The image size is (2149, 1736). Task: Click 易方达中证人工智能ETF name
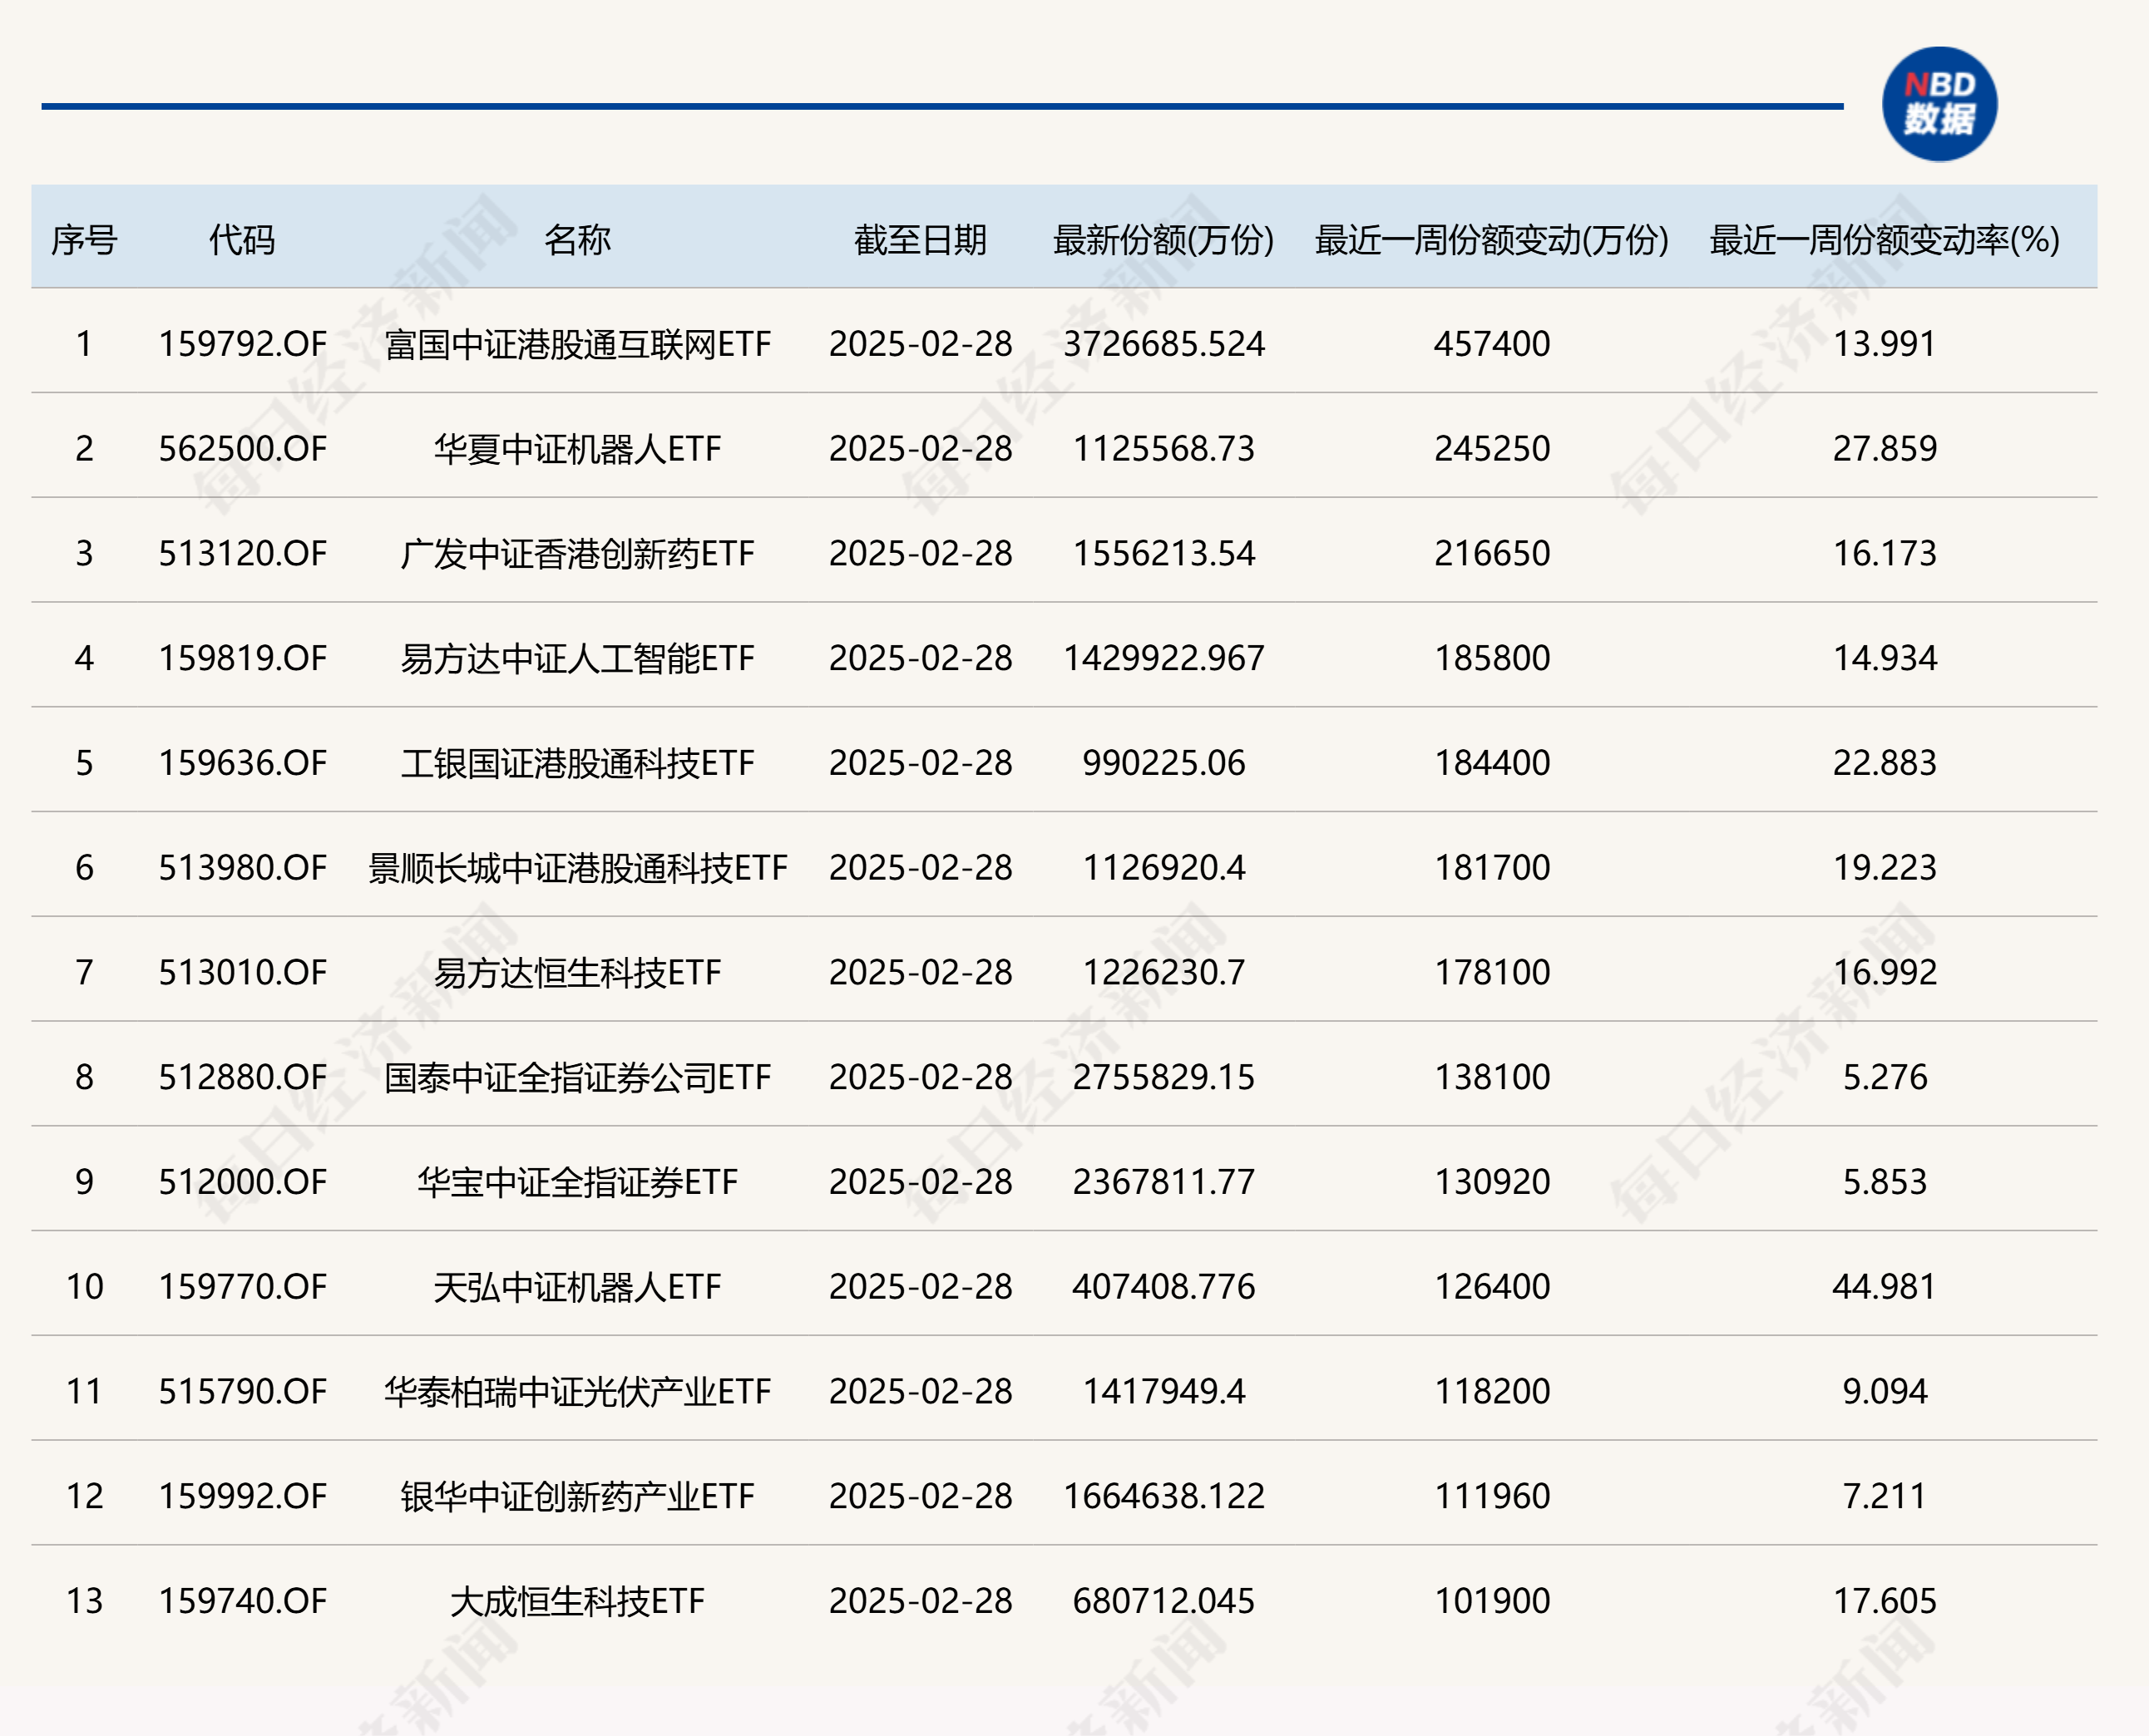(x=577, y=660)
